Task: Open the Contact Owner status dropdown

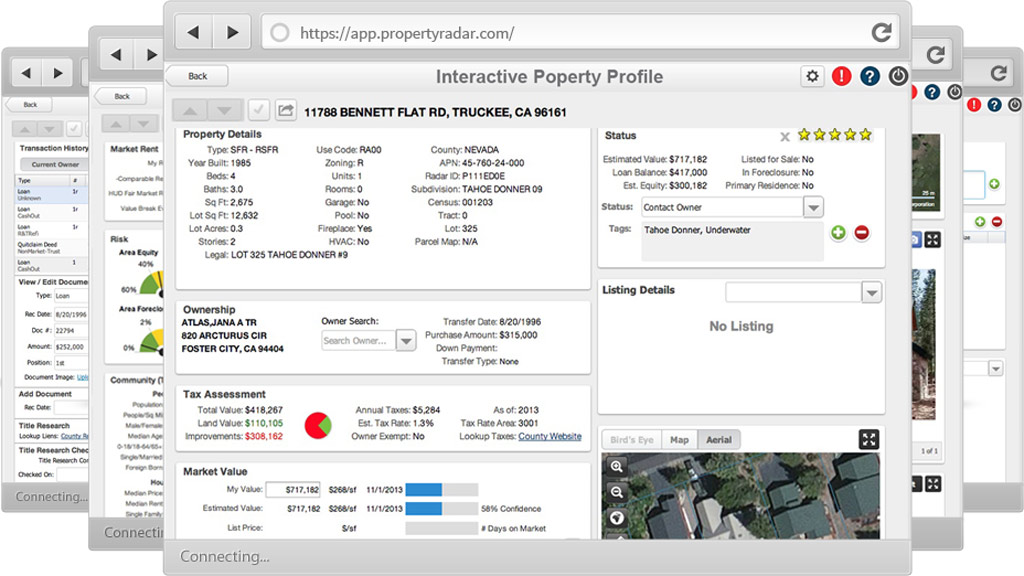Action: coord(813,207)
